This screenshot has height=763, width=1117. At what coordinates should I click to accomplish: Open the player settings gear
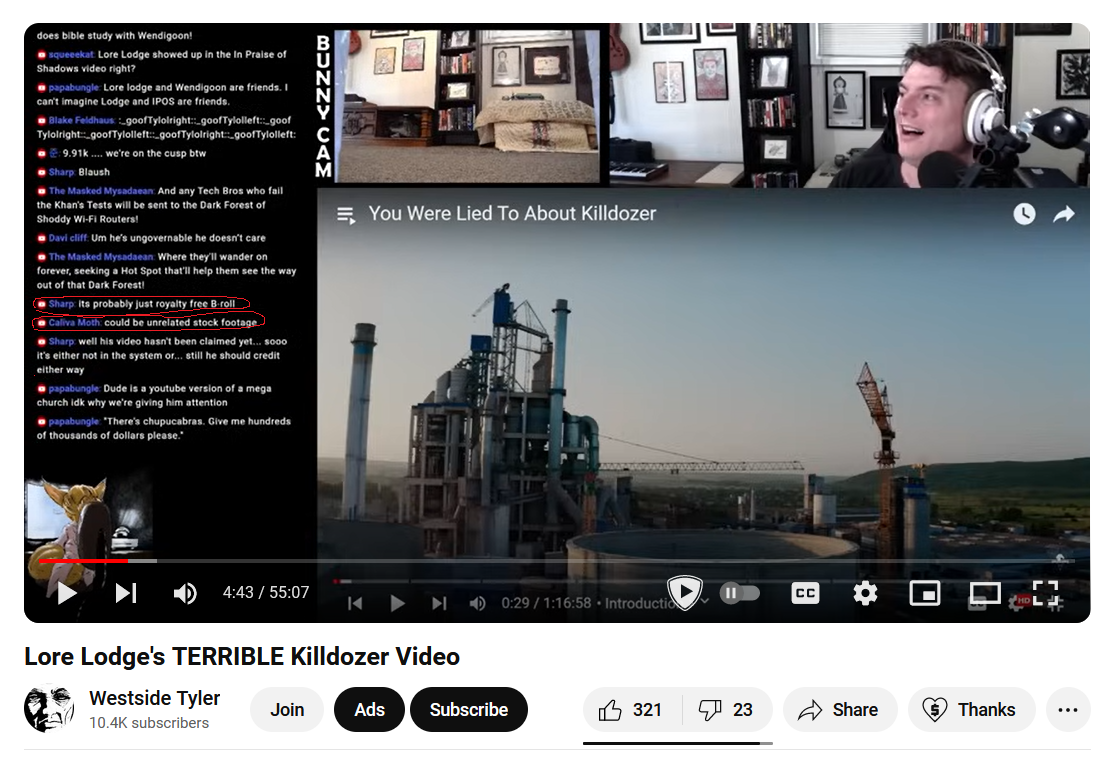click(x=865, y=593)
